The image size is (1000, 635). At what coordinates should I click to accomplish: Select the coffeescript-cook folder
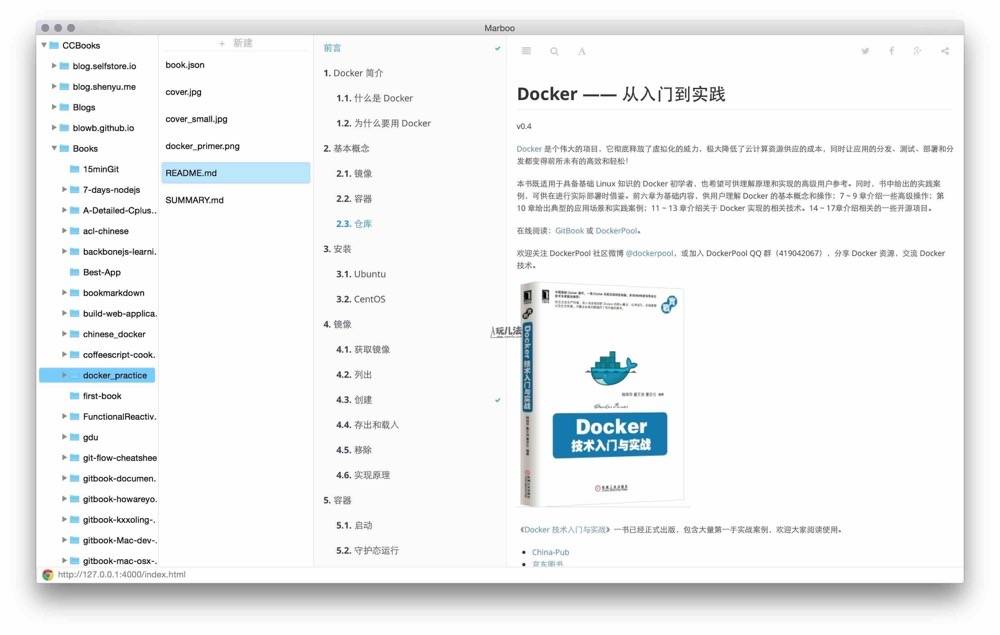click(x=119, y=354)
